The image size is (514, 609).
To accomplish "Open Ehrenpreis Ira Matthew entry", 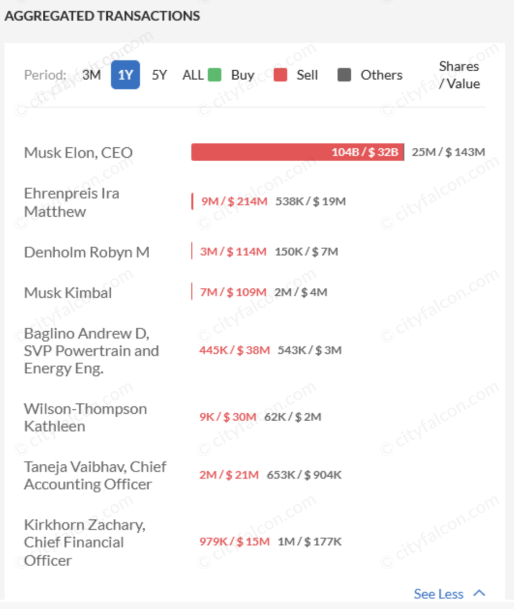I will (x=71, y=202).
